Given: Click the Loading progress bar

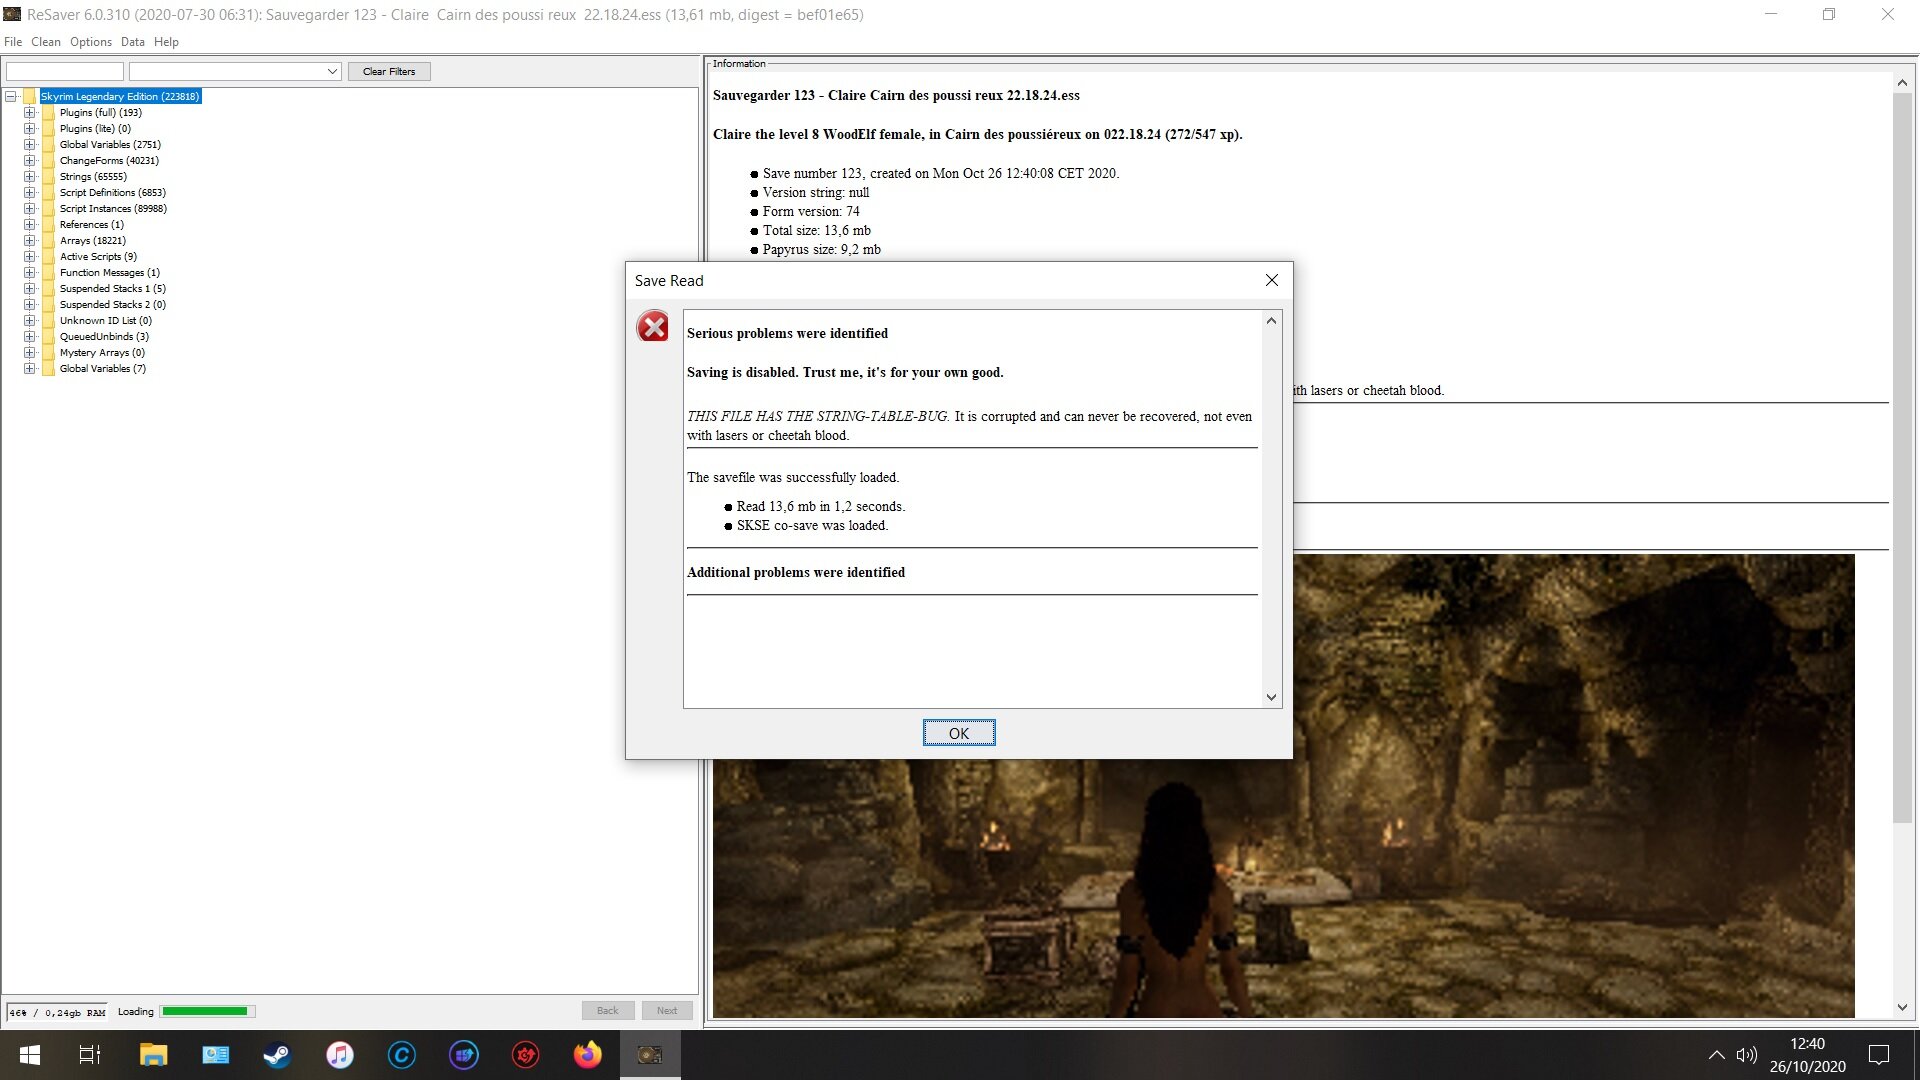Looking at the screenshot, I should 208,1011.
